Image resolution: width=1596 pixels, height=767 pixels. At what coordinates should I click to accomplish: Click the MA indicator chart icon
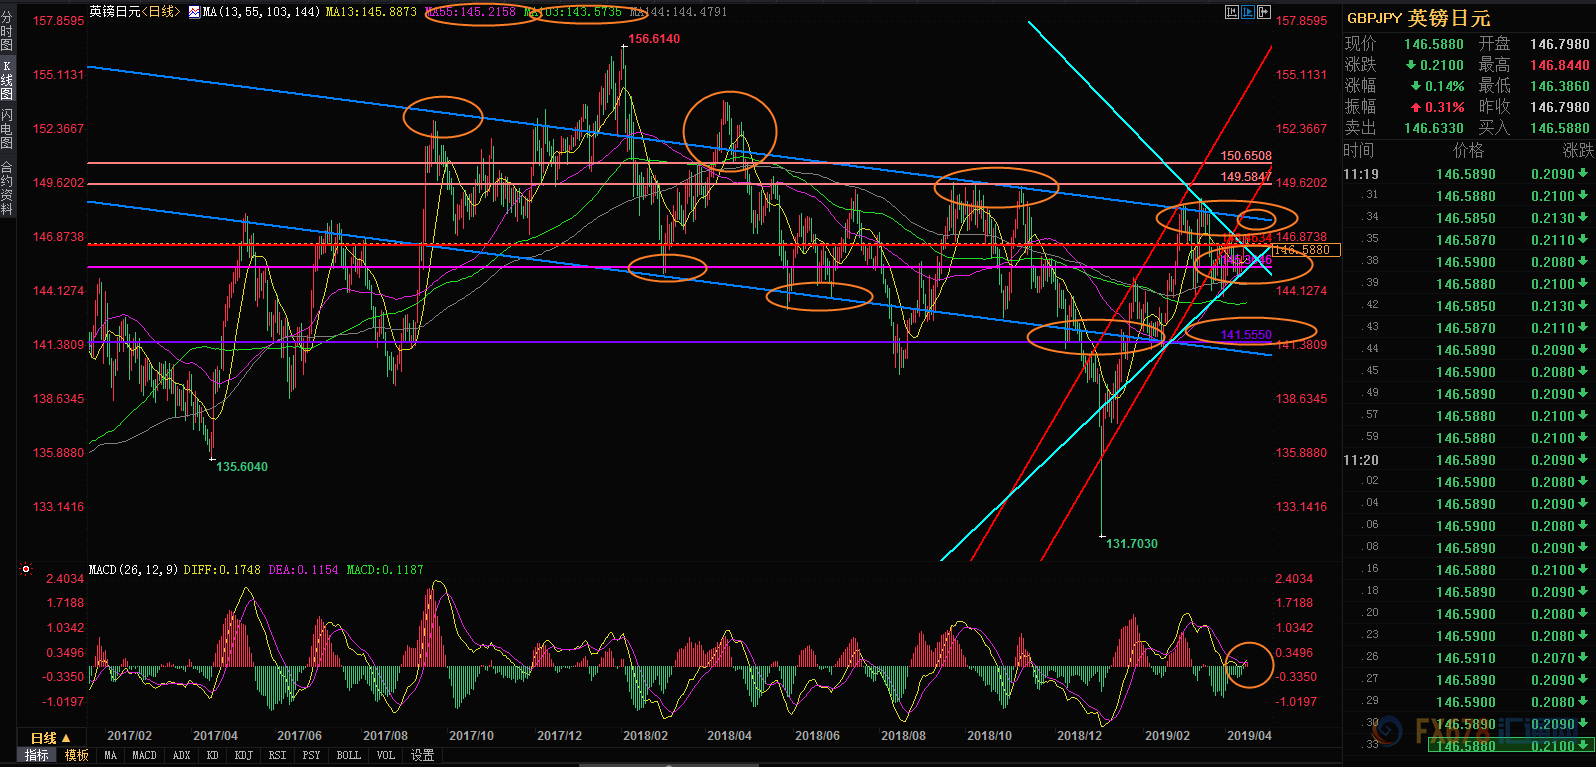[x=194, y=12]
